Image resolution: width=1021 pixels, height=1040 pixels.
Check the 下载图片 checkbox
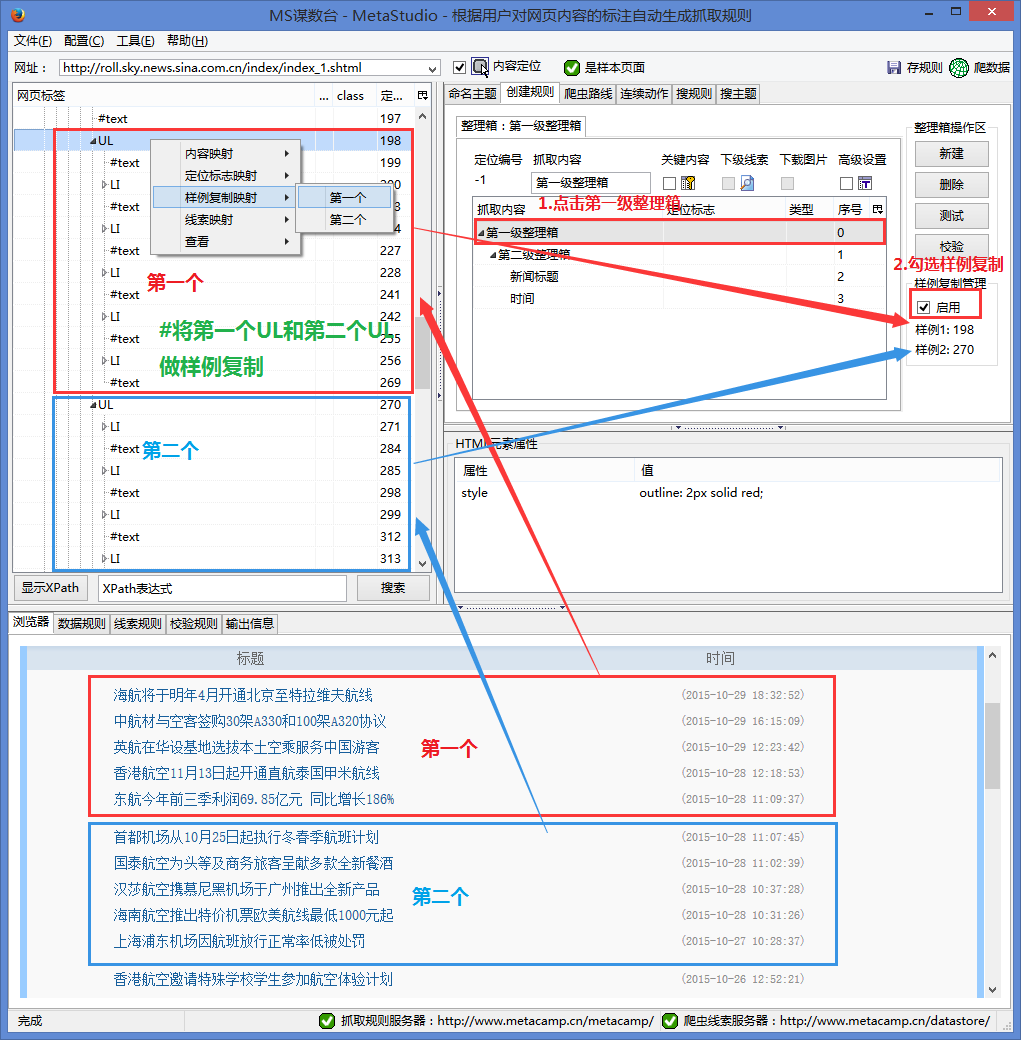(x=787, y=183)
